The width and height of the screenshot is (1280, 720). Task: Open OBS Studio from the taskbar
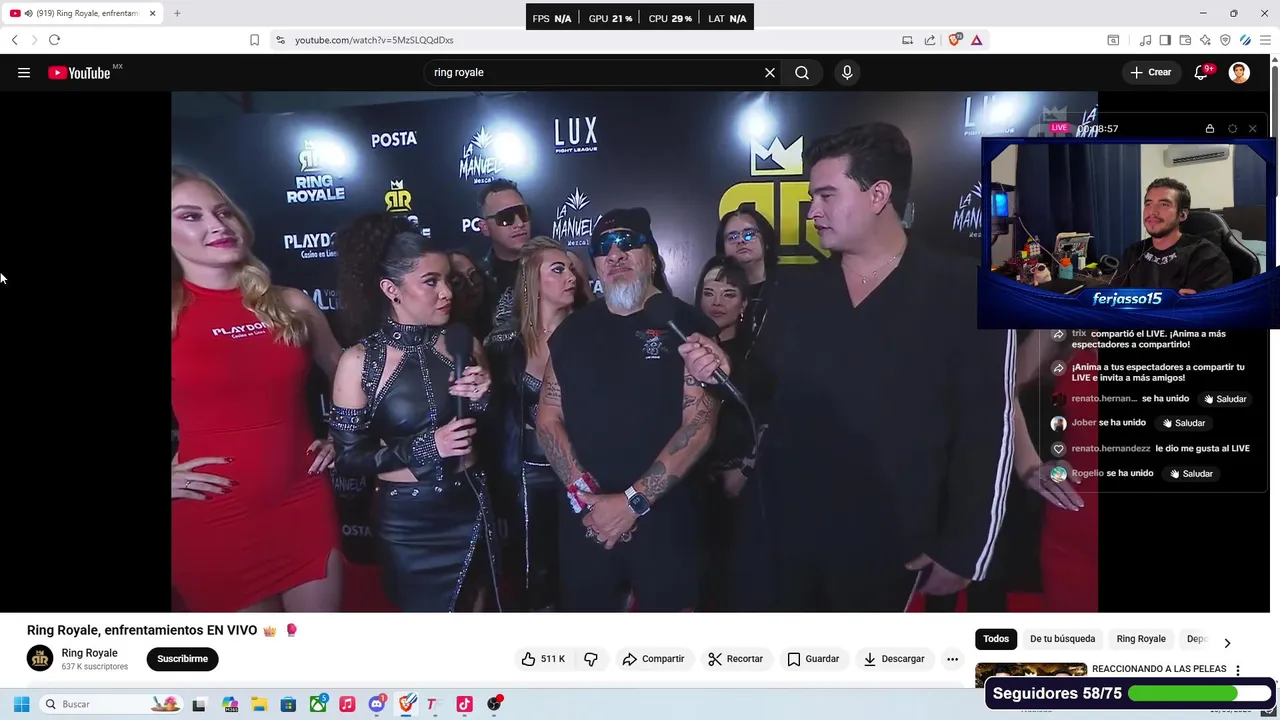(x=494, y=704)
